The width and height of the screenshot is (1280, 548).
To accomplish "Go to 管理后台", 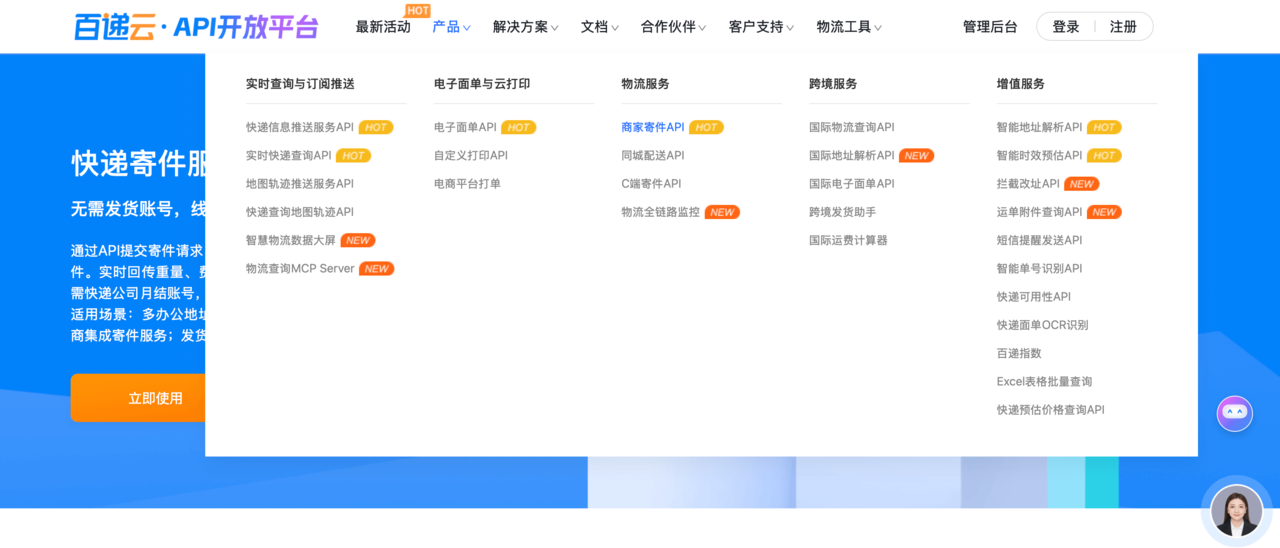I will click(x=989, y=27).
